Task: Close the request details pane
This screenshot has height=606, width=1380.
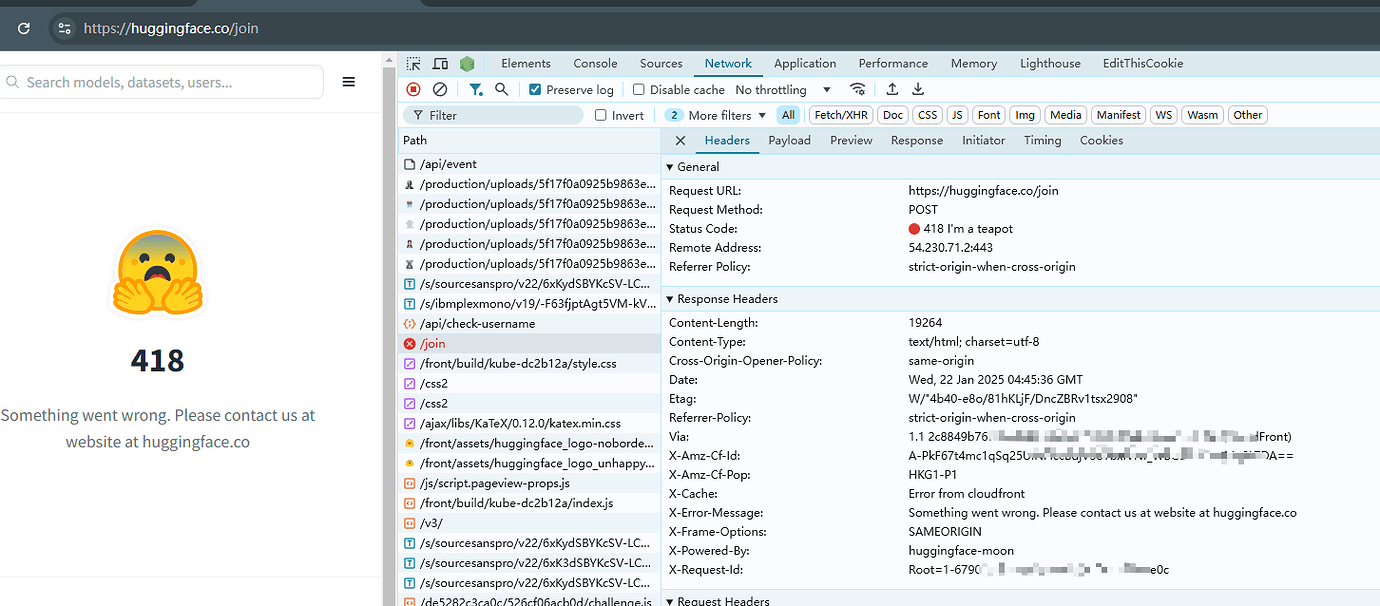Action: [x=680, y=141]
